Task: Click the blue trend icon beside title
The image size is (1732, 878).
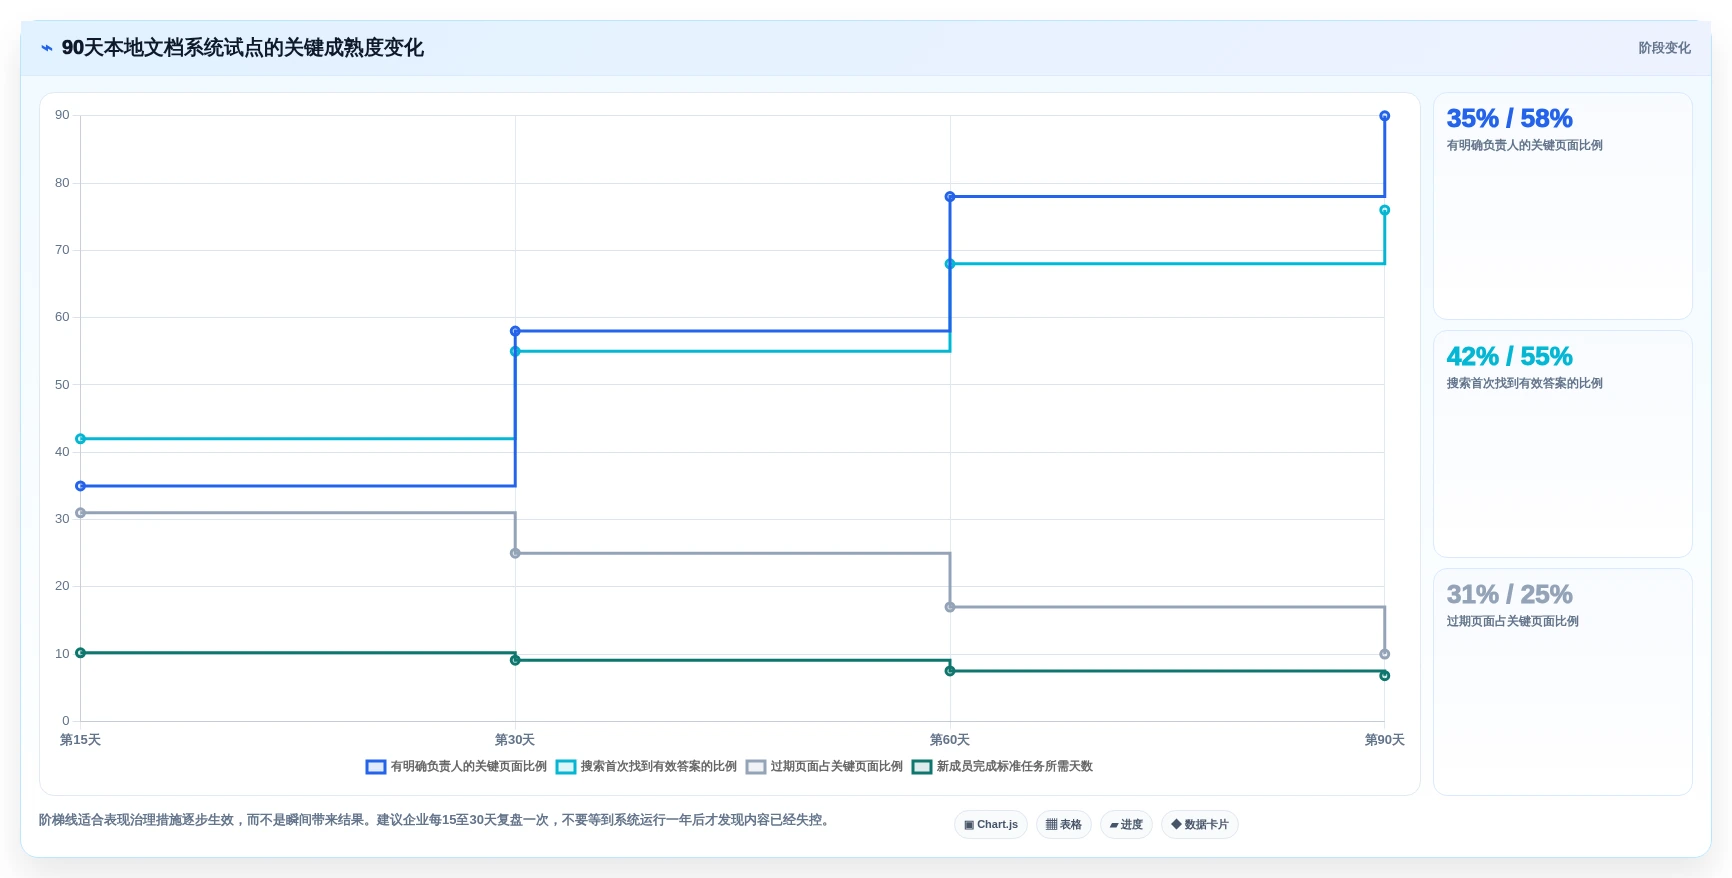Action: pyautogui.click(x=46, y=48)
